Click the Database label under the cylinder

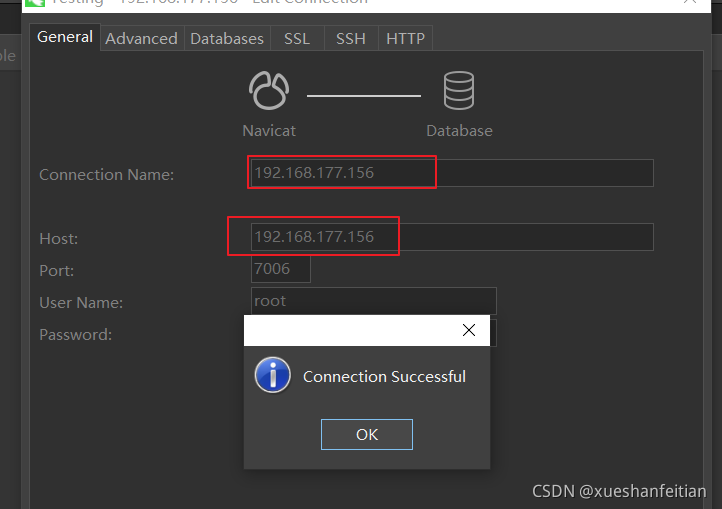click(460, 131)
